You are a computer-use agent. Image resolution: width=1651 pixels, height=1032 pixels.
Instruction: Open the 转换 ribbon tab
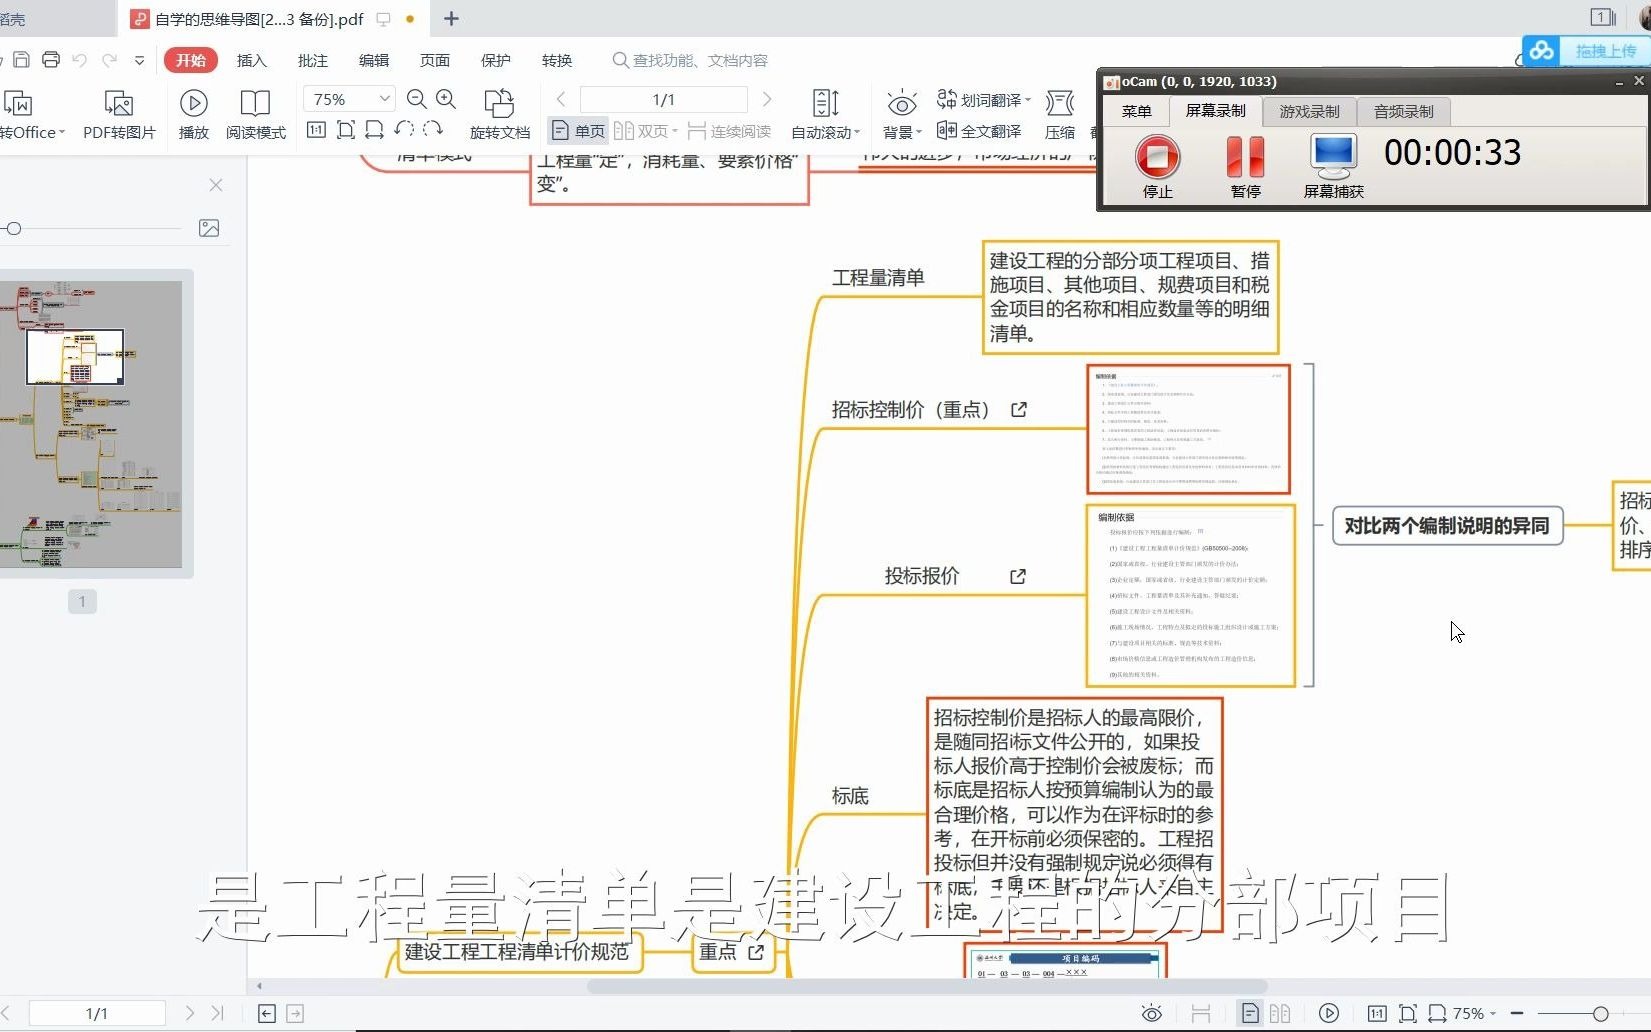tap(556, 60)
